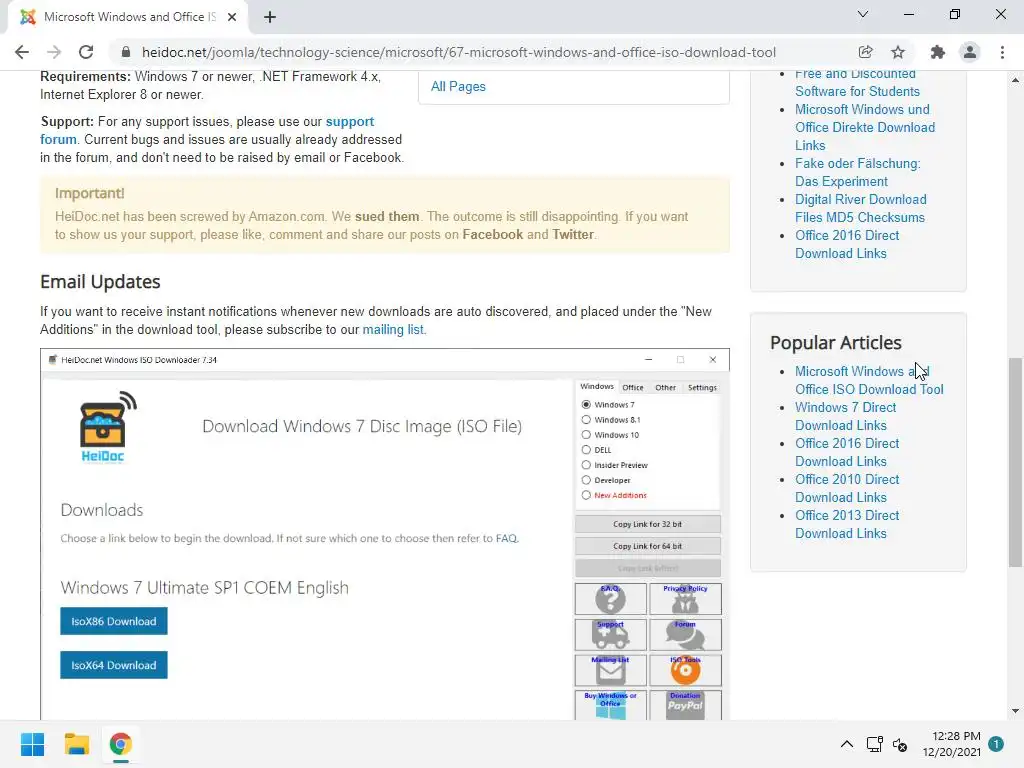
Task: Open File Explorer from the taskbar
Action: [76, 744]
